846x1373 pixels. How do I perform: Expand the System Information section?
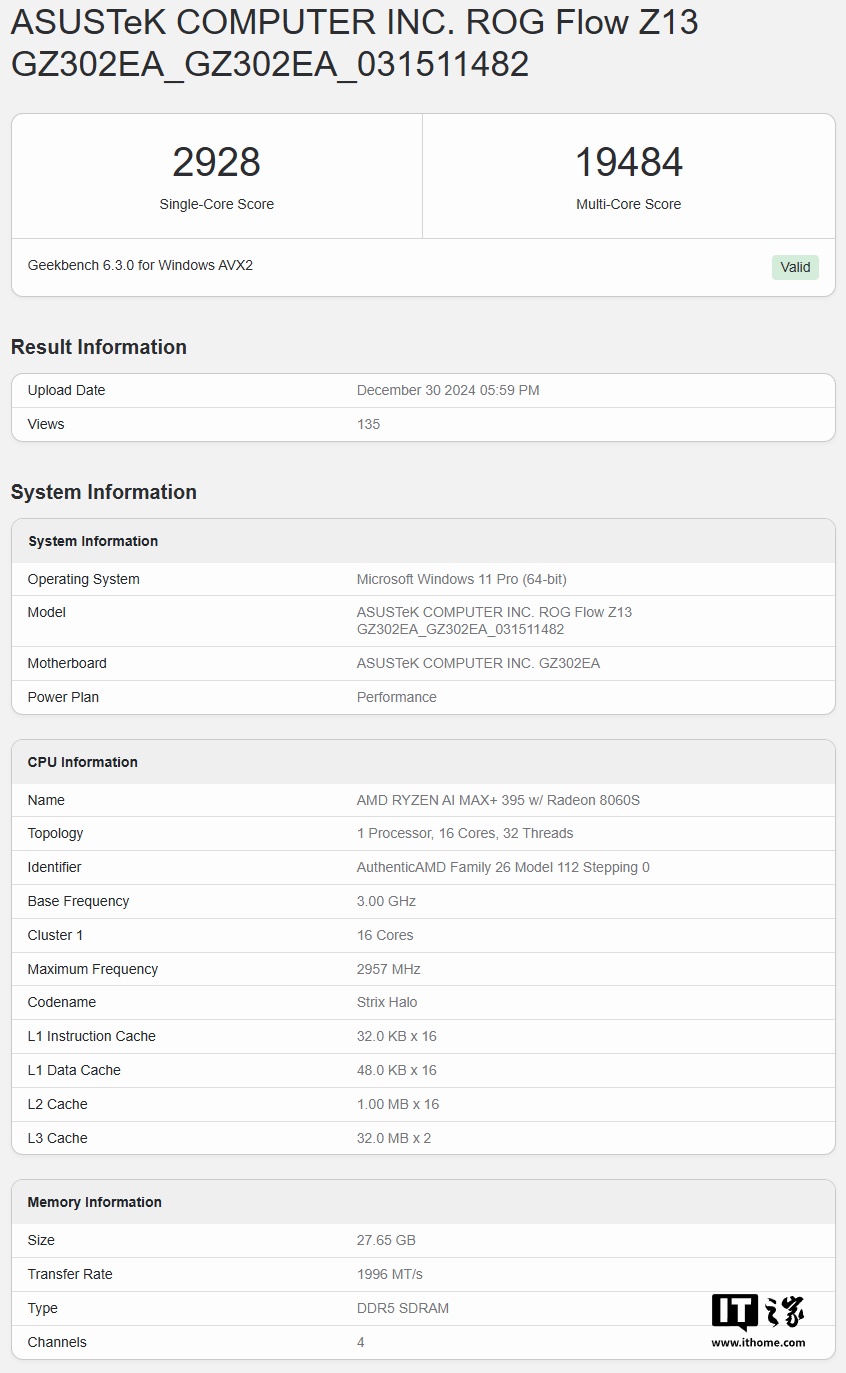106,492
